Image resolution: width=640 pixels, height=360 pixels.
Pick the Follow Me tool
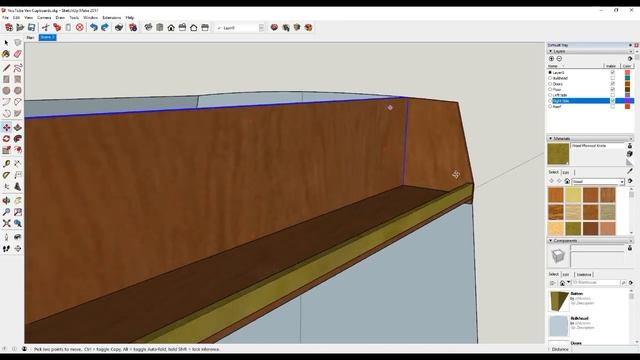pyautogui.click(x=18, y=139)
